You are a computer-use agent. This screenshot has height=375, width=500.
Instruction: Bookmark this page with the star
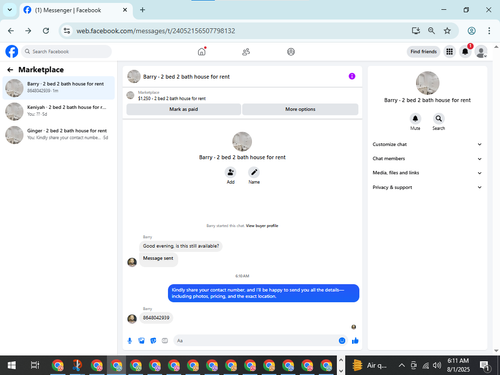pyautogui.click(x=447, y=31)
